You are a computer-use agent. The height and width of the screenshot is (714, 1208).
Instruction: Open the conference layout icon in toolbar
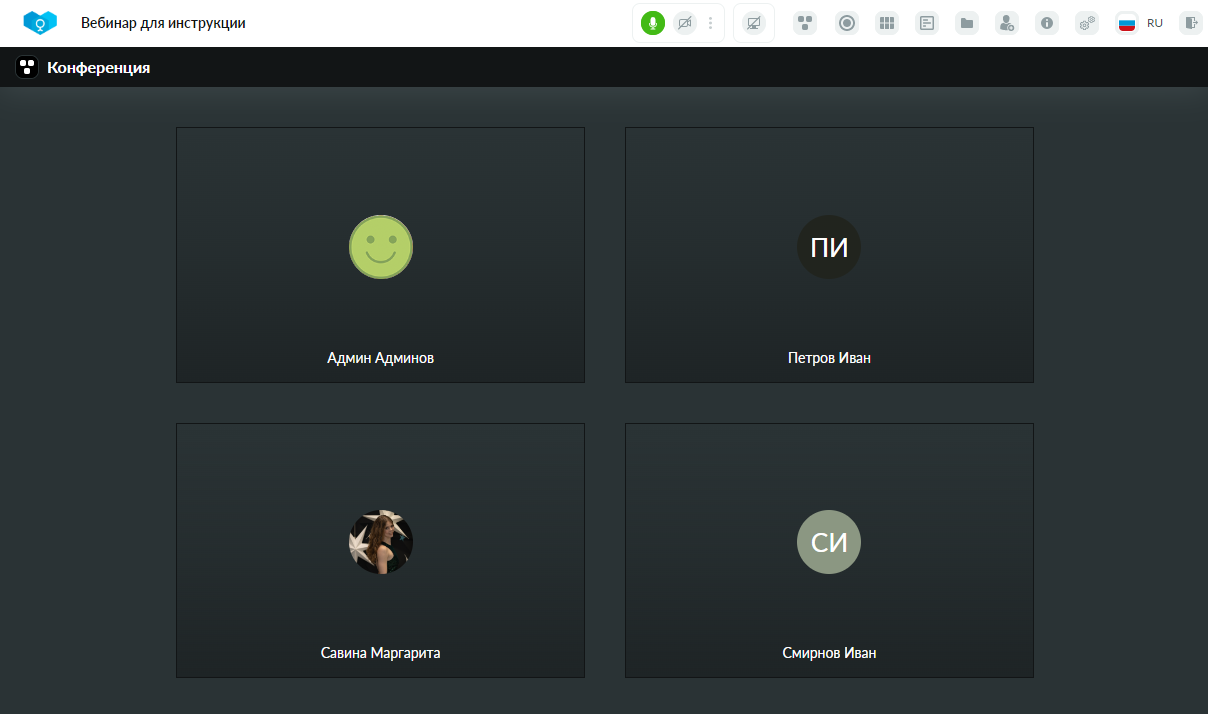[x=805, y=23]
